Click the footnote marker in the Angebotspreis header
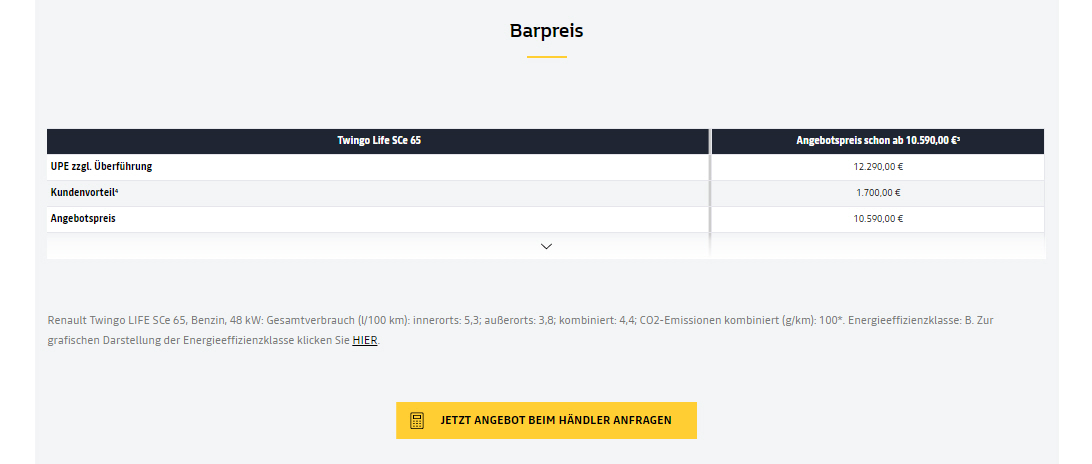This screenshot has width=1092, height=464. click(x=959, y=139)
